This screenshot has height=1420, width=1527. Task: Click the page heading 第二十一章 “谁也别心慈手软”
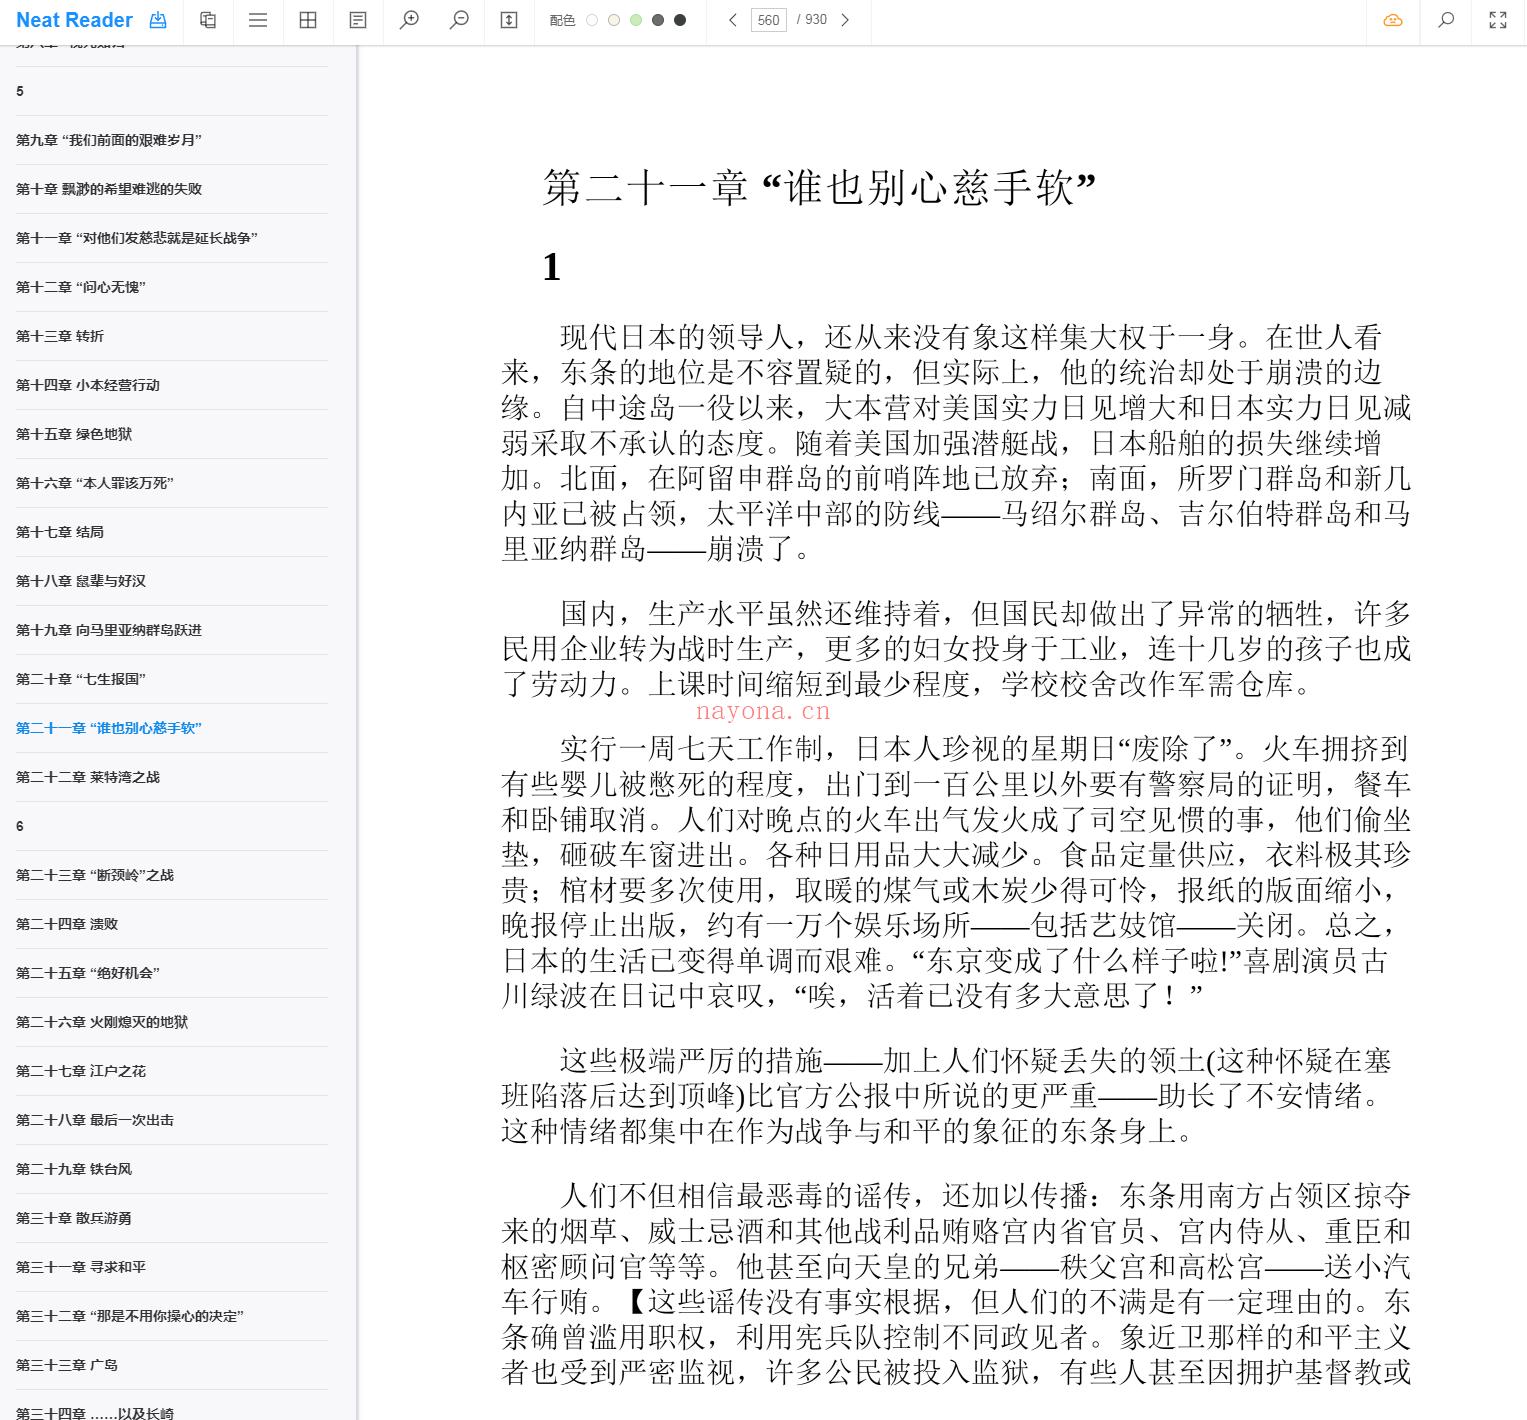819,187
